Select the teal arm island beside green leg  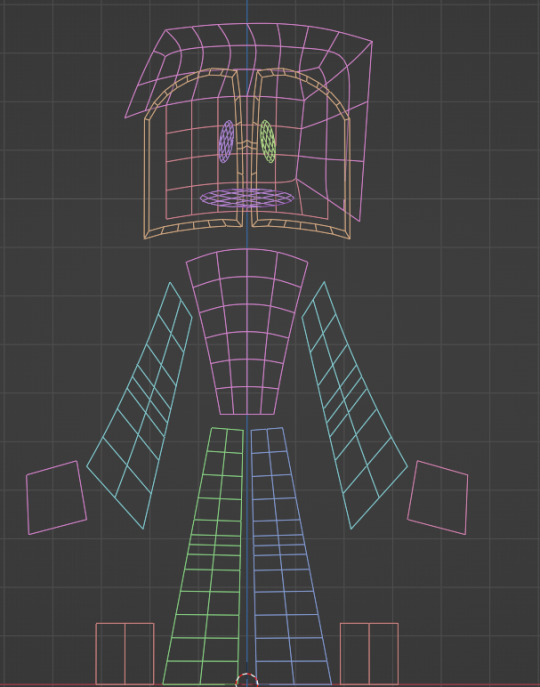click(139, 405)
